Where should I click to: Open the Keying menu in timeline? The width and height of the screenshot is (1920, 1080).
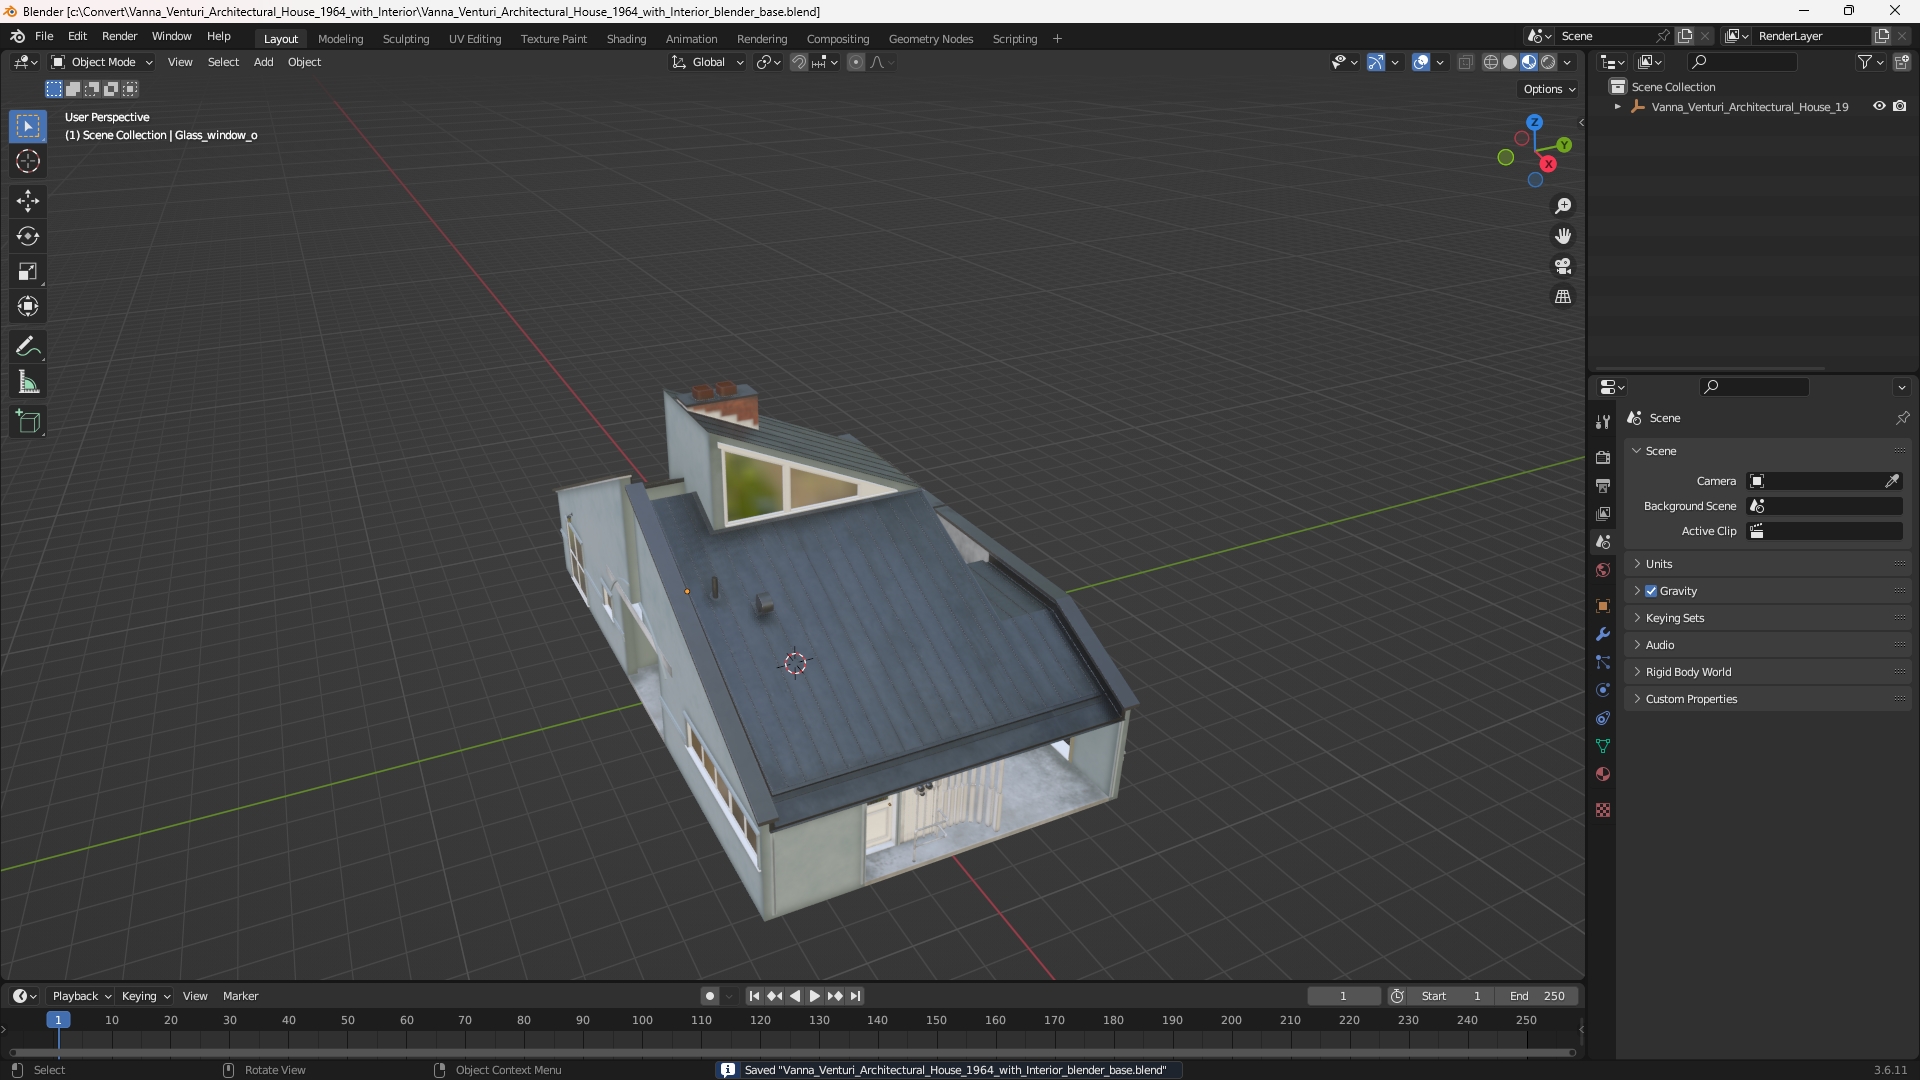[x=145, y=996]
